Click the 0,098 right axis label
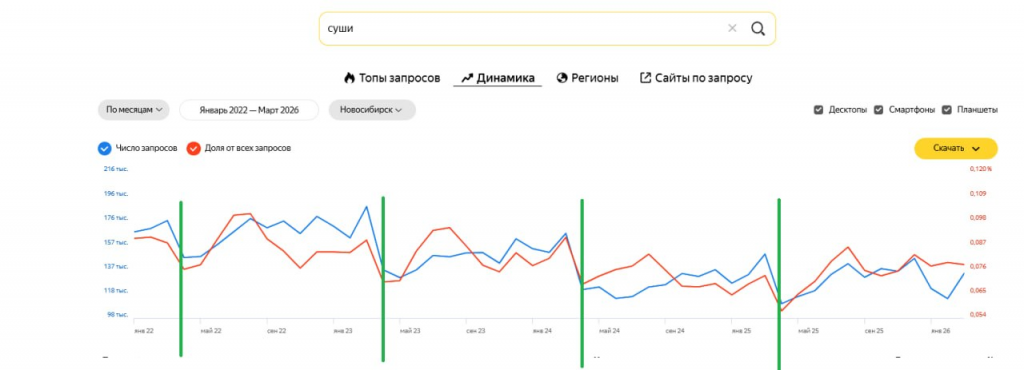This screenshot has width=1024, height=370. [978, 218]
